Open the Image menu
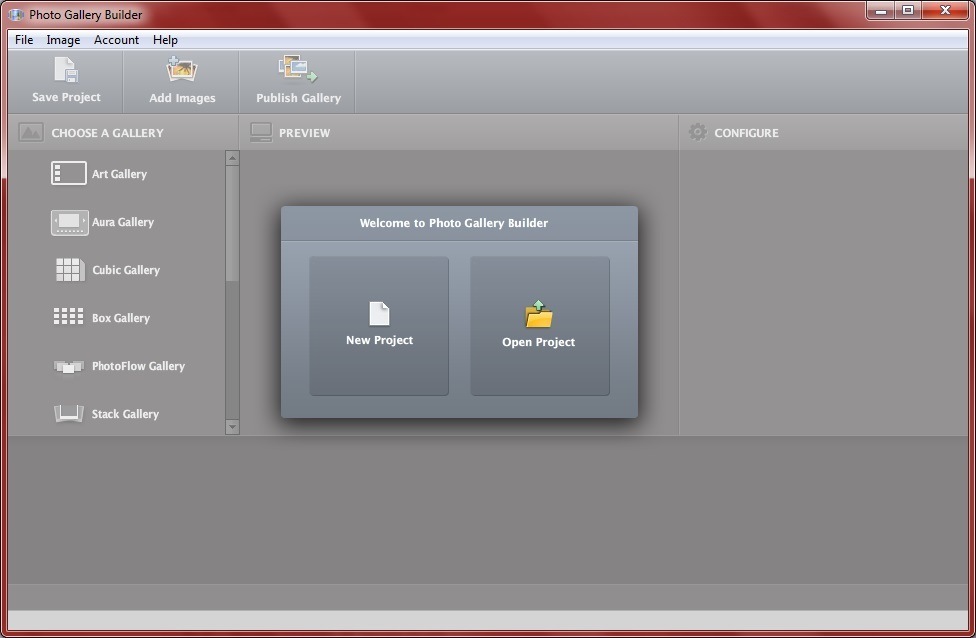 (x=63, y=39)
